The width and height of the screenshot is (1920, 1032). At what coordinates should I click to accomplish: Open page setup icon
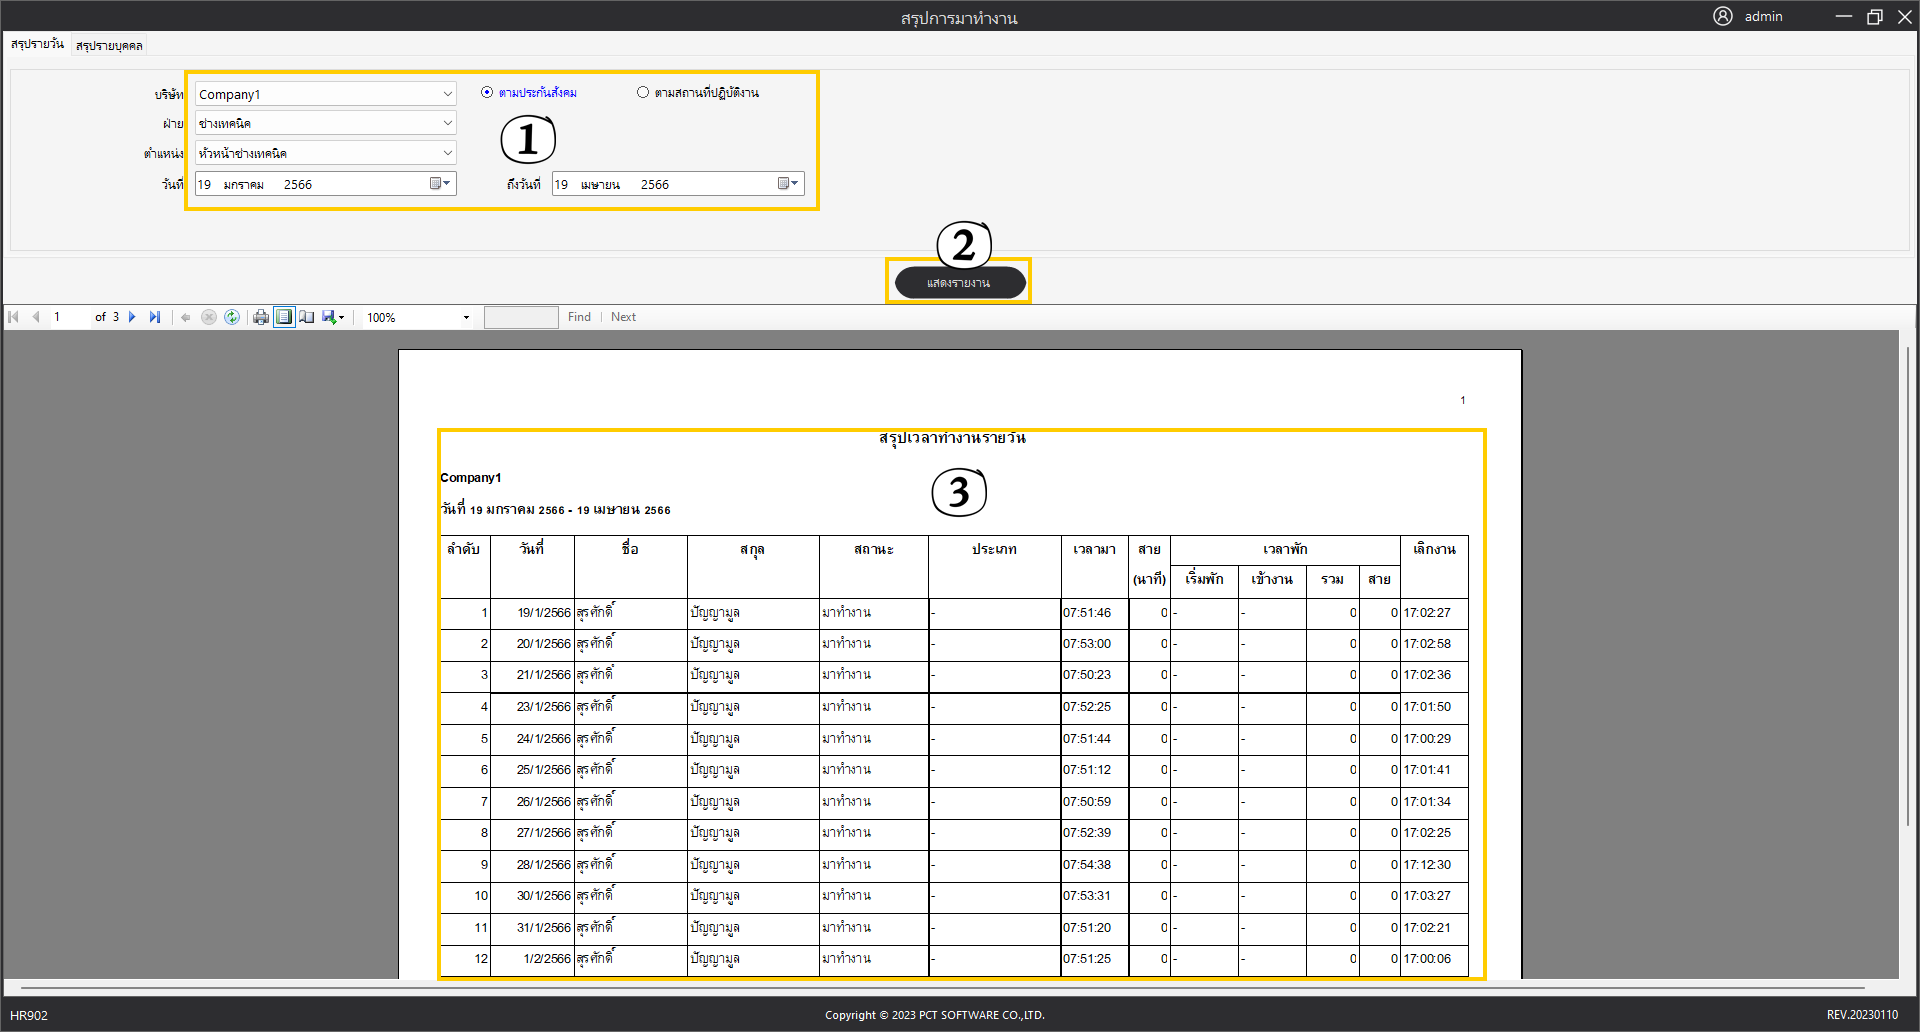307,317
